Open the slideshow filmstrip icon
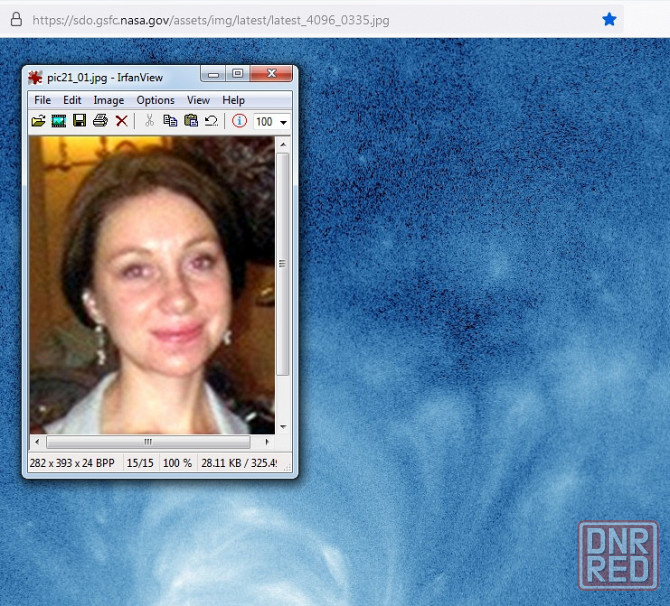The height and width of the screenshot is (606, 670). pos(59,121)
